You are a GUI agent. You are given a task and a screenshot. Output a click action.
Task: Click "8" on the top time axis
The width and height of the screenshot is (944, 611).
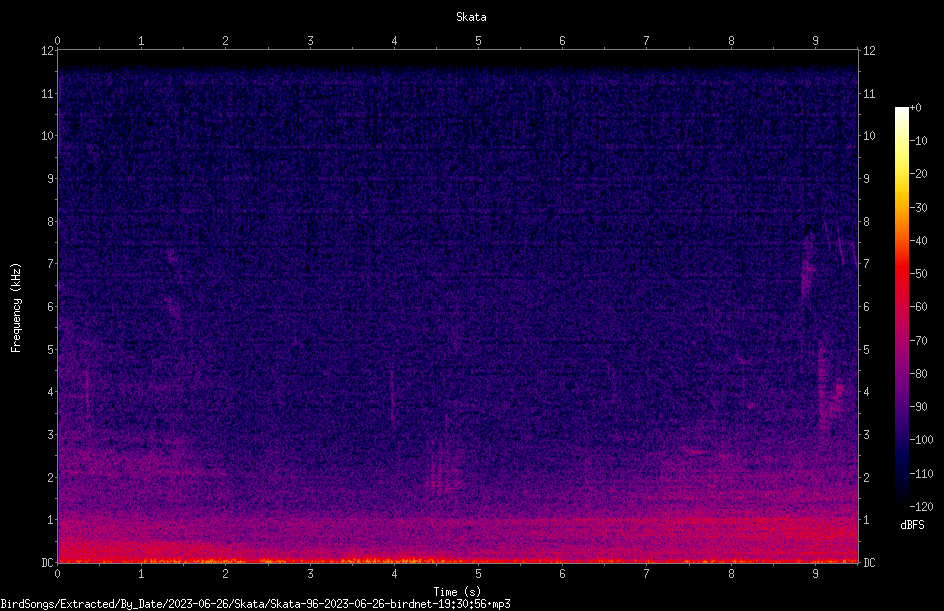(731, 41)
